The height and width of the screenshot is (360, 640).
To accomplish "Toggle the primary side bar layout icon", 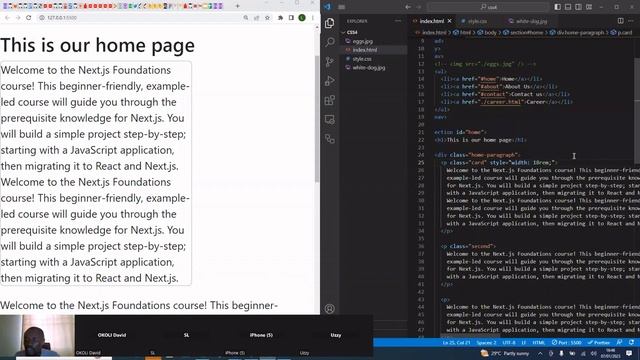I will tap(558, 7).
